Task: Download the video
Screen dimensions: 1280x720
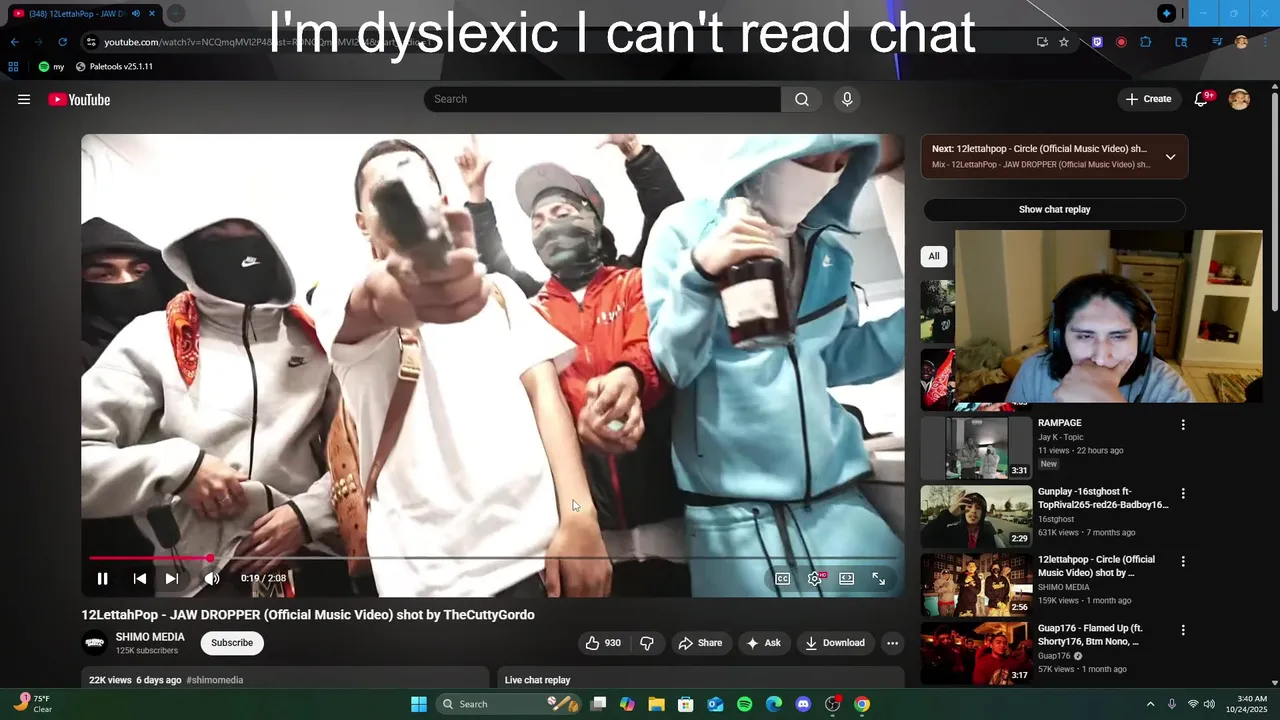Action: pyautogui.click(x=835, y=643)
